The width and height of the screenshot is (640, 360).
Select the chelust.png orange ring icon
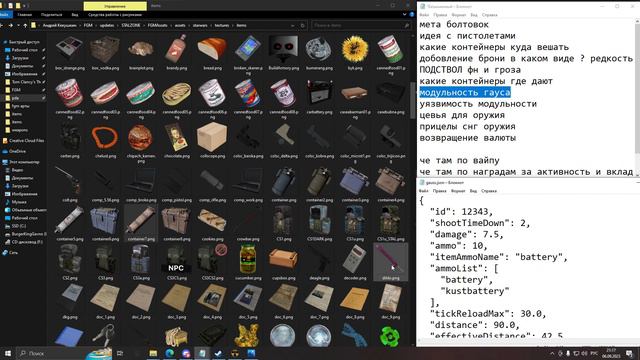pos(105,139)
